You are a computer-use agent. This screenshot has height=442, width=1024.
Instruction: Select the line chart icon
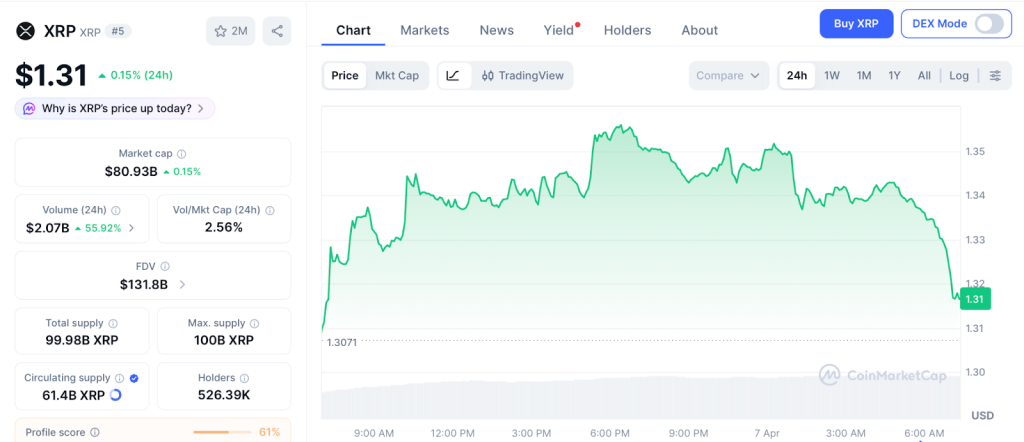(x=453, y=76)
